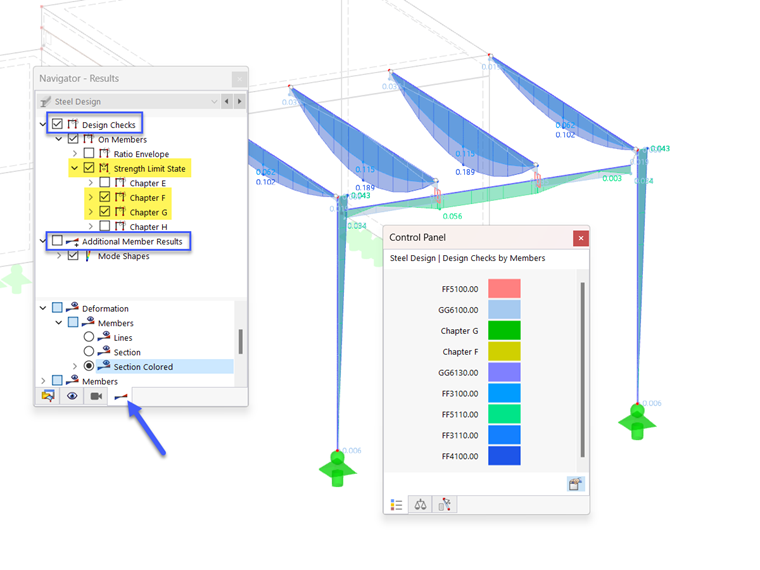Close the Control Panel
The image size is (760, 570).
(x=581, y=238)
